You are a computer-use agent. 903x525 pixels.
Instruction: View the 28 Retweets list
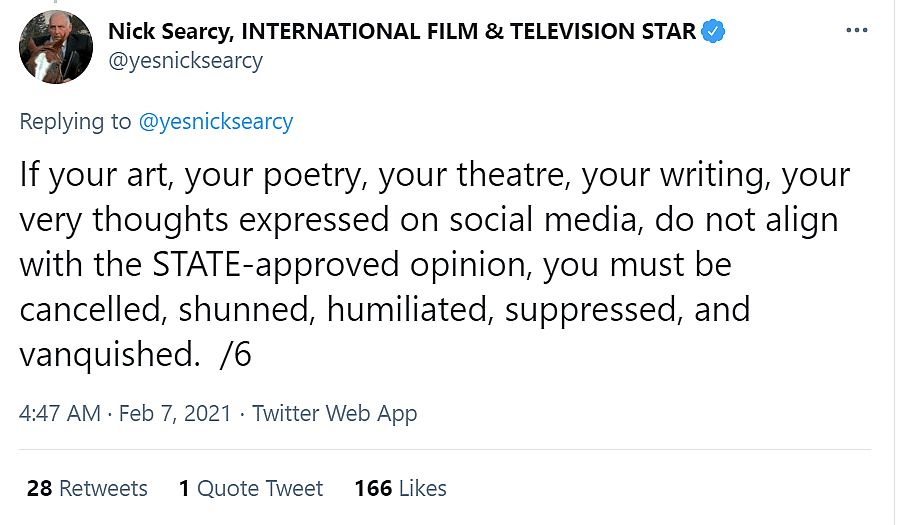(x=87, y=488)
